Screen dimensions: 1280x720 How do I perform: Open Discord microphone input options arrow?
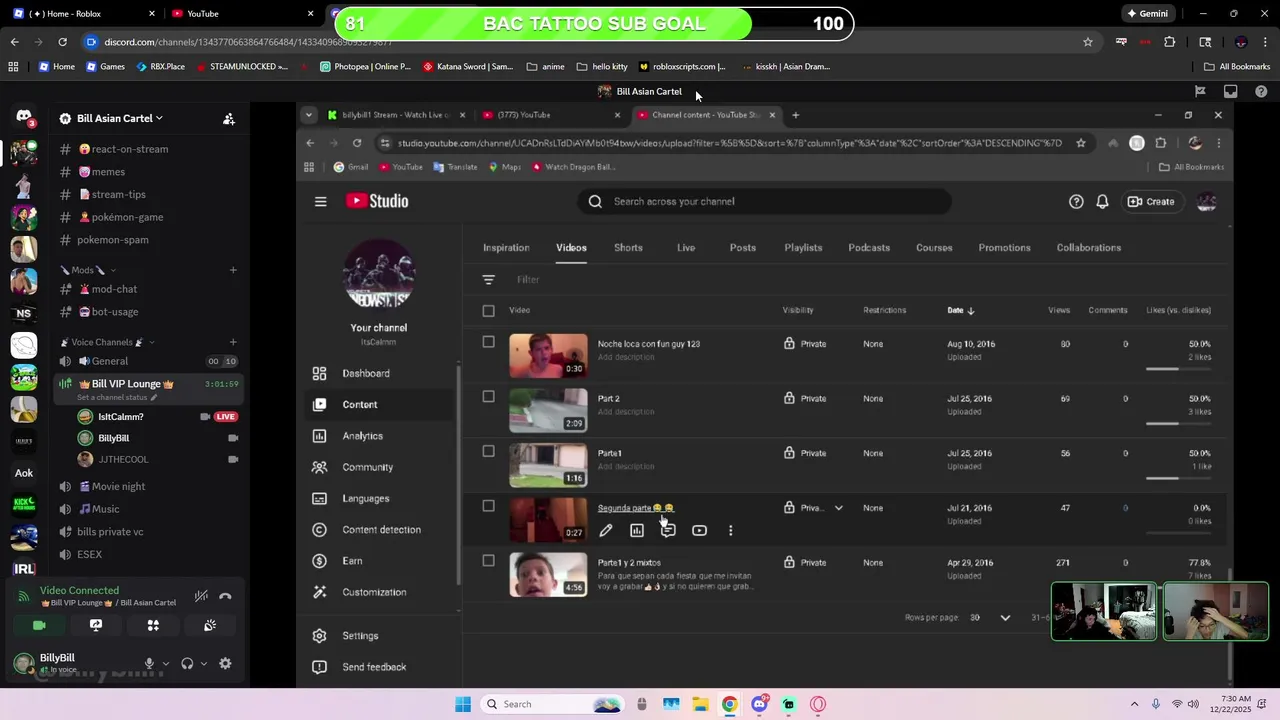pos(165,663)
